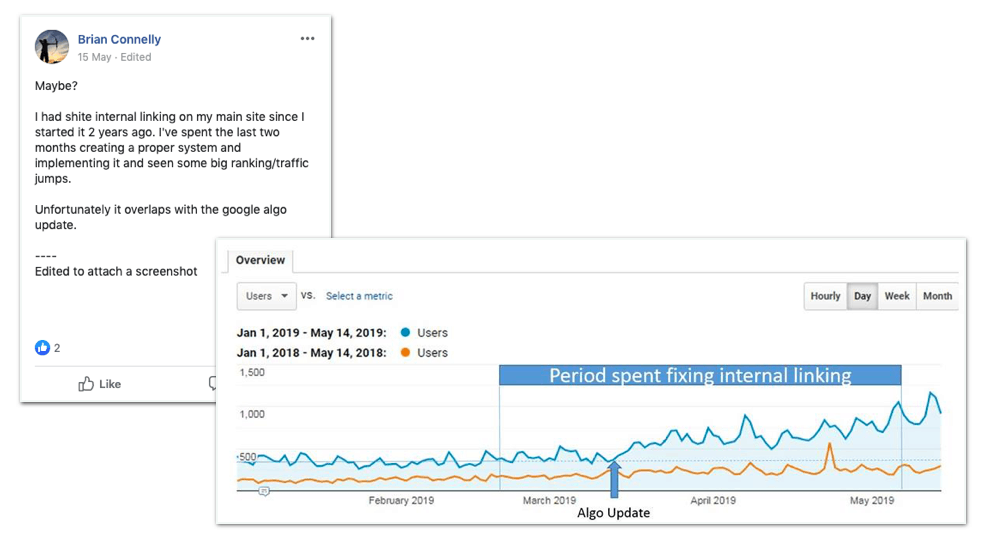The image size is (985, 544).
Task: Click the Edited label to view history
Action: pos(136,57)
